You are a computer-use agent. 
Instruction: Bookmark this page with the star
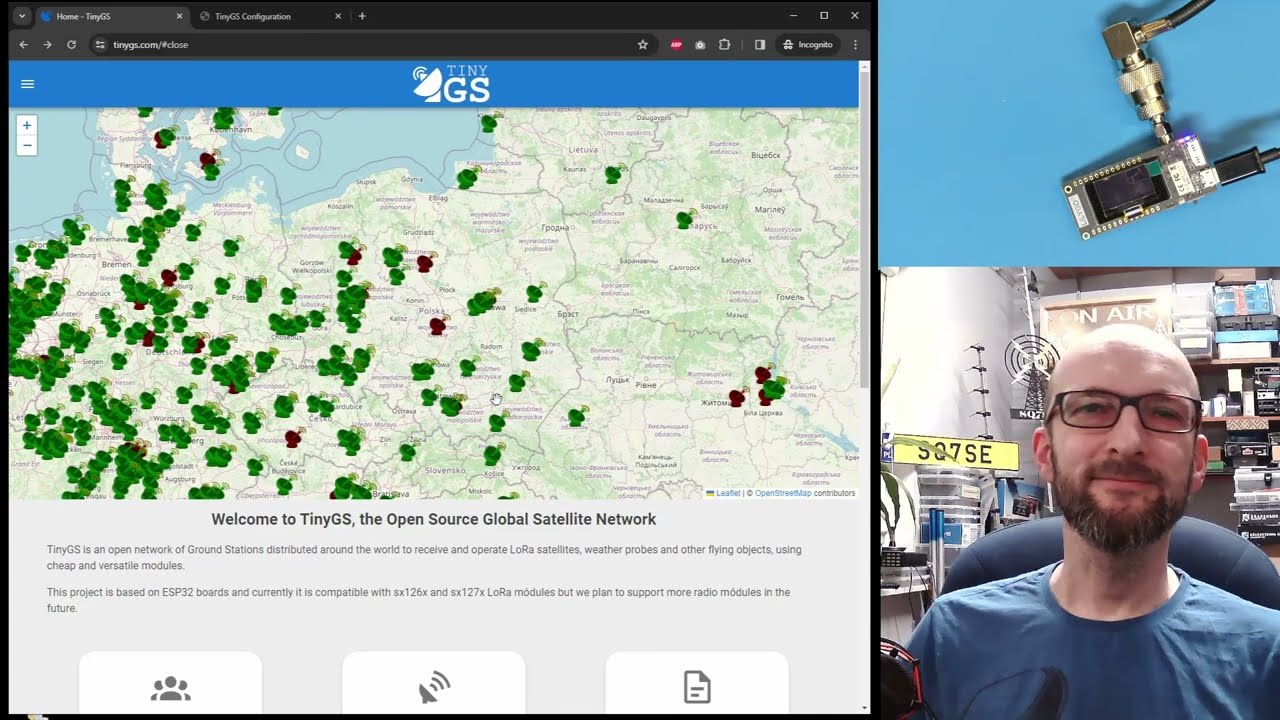pyautogui.click(x=643, y=44)
